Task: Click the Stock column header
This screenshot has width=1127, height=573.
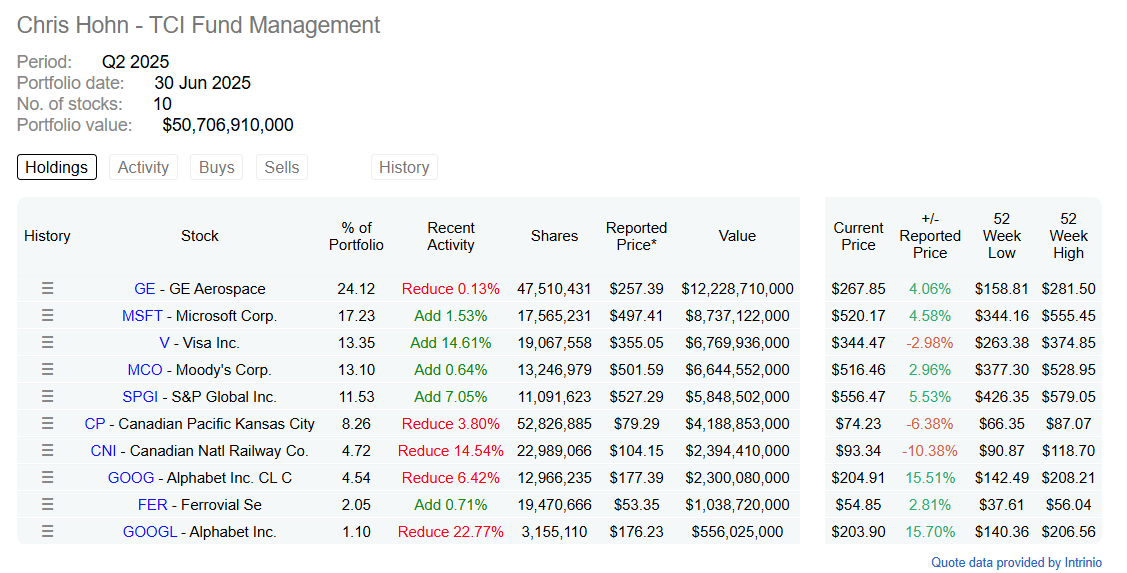Action: [200, 236]
